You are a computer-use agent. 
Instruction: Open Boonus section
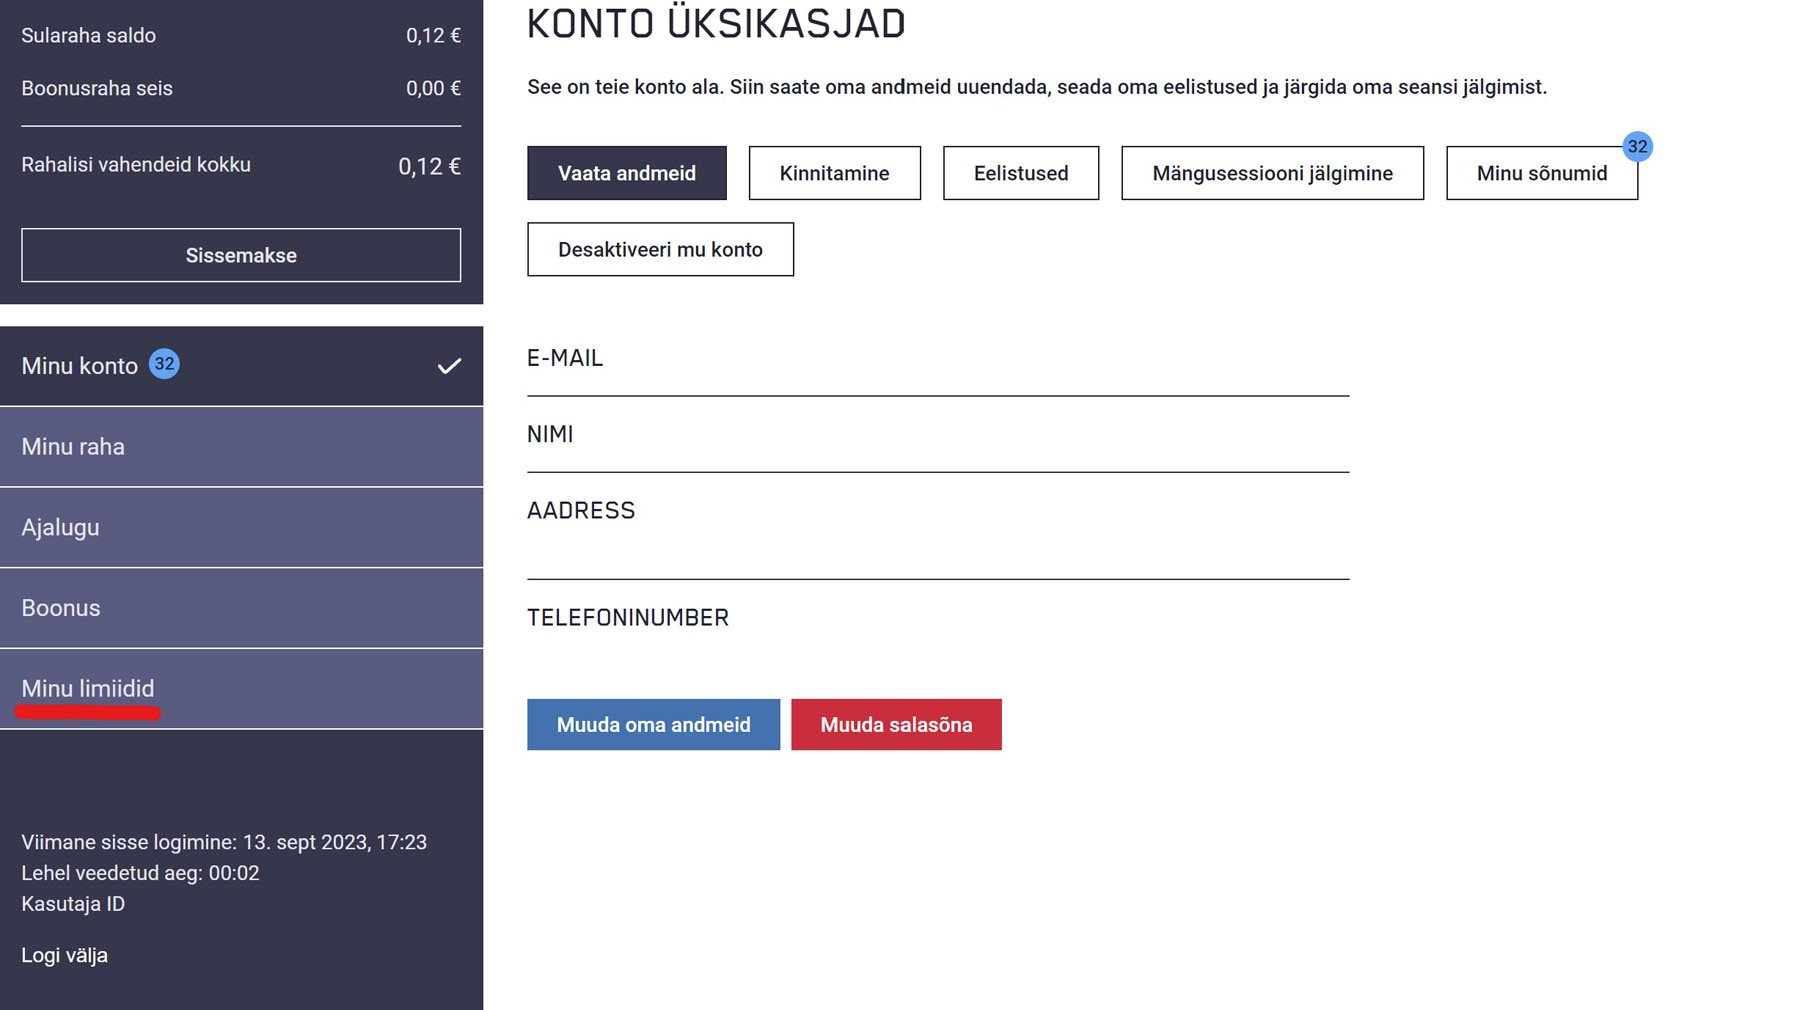(x=241, y=608)
